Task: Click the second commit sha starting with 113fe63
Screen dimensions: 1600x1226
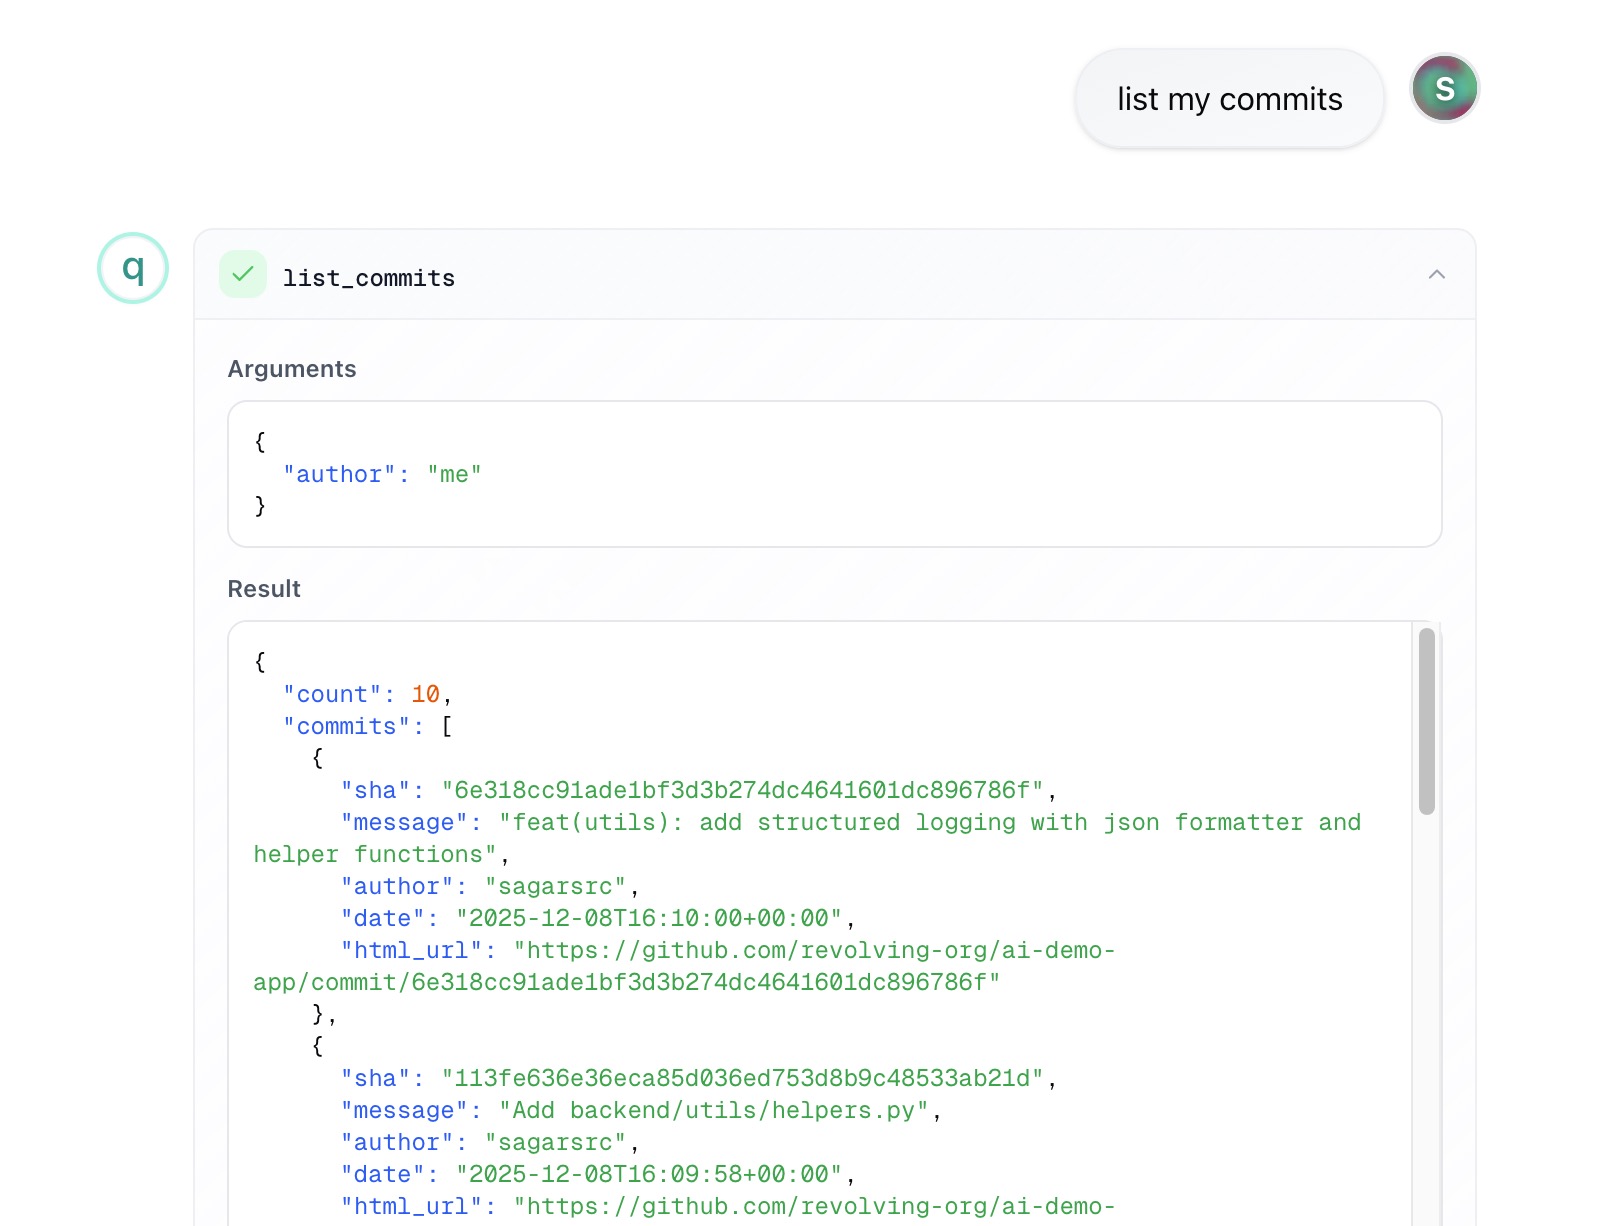Action: coord(742,1079)
